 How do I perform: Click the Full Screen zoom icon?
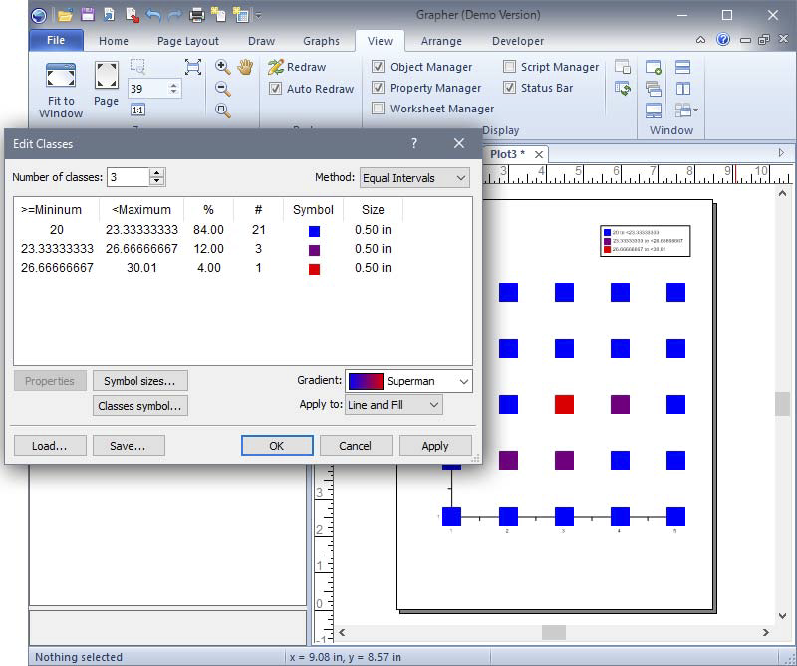pyautogui.click(x=193, y=67)
